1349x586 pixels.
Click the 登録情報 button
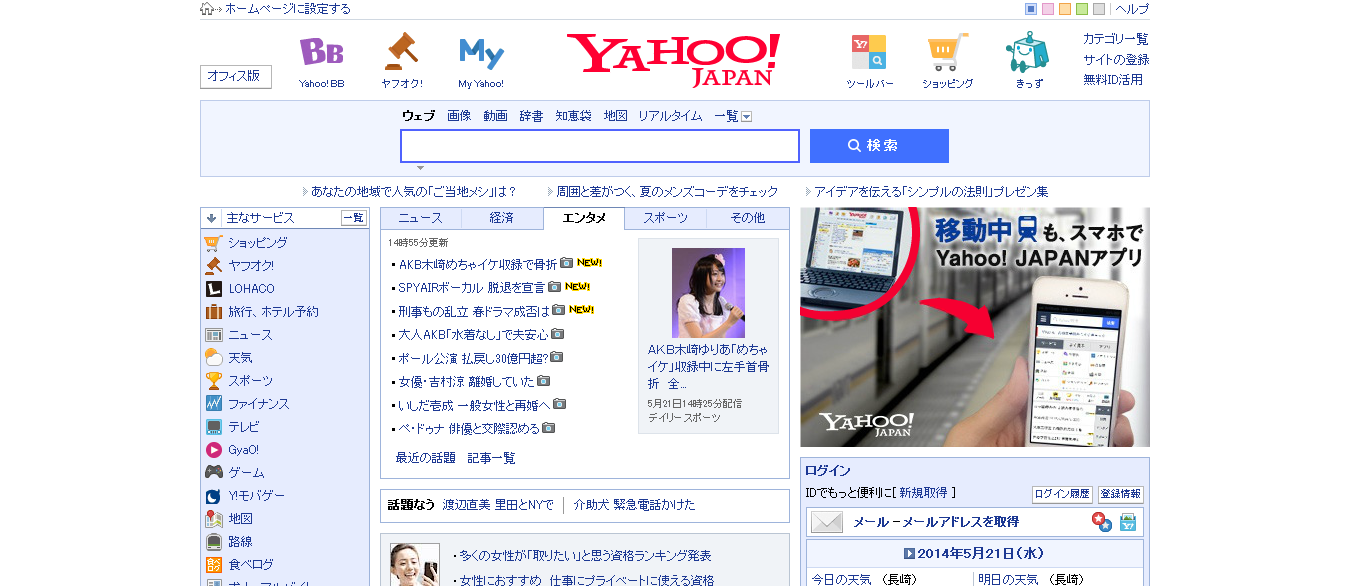[x=1121, y=494]
